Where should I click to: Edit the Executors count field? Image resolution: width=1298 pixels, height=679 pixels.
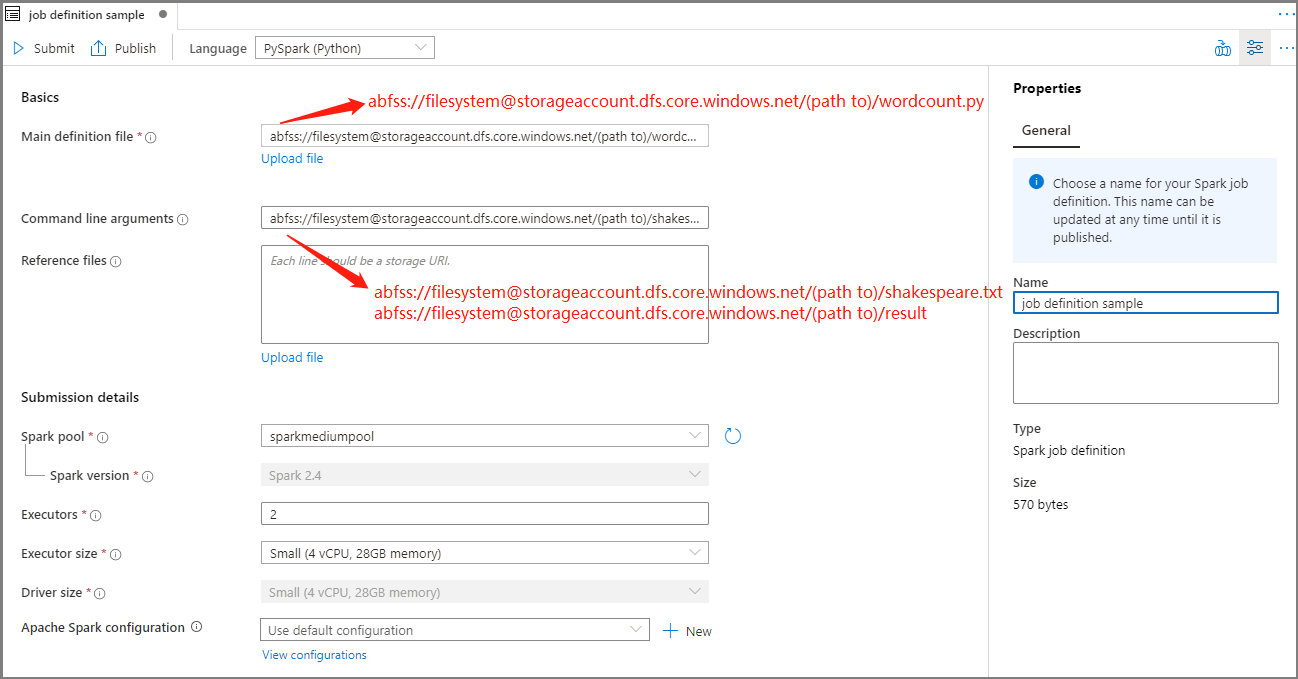coord(484,513)
